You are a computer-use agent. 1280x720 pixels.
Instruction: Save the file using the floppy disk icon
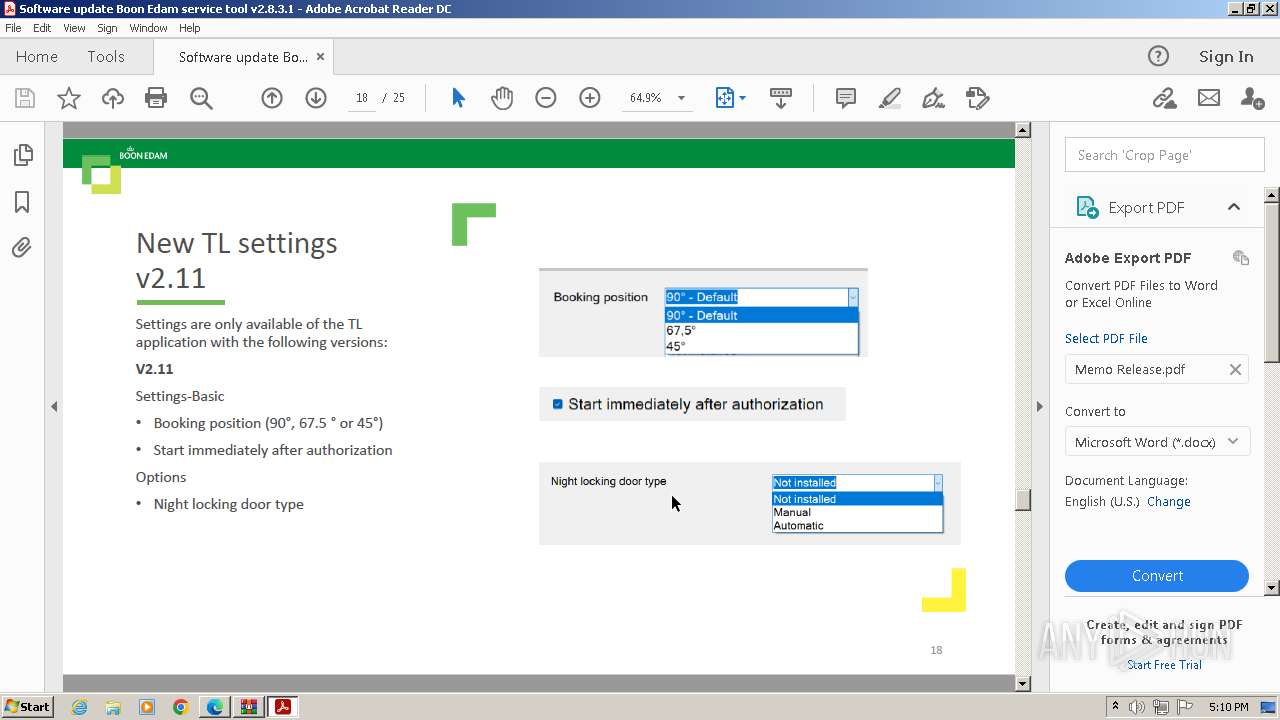(x=25, y=98)
